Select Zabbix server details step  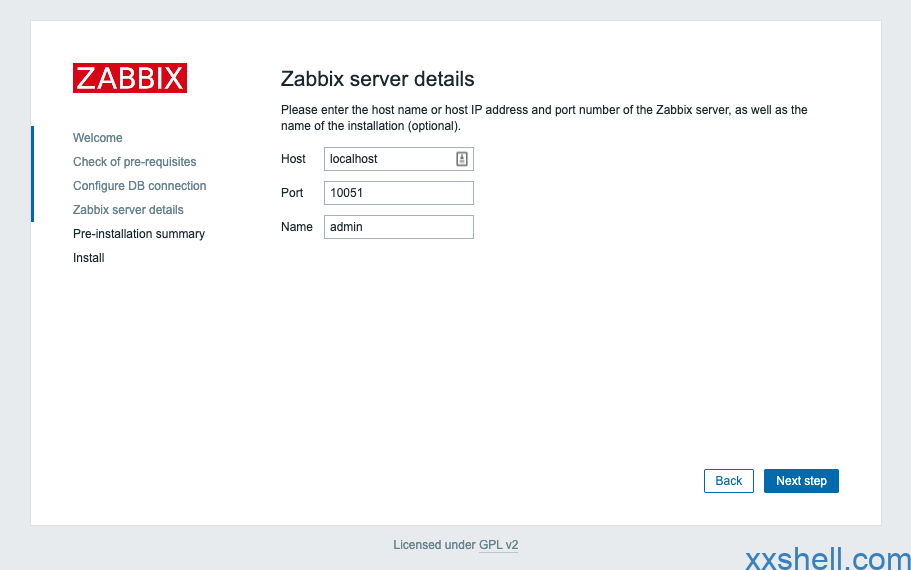(x=128, y=210)
